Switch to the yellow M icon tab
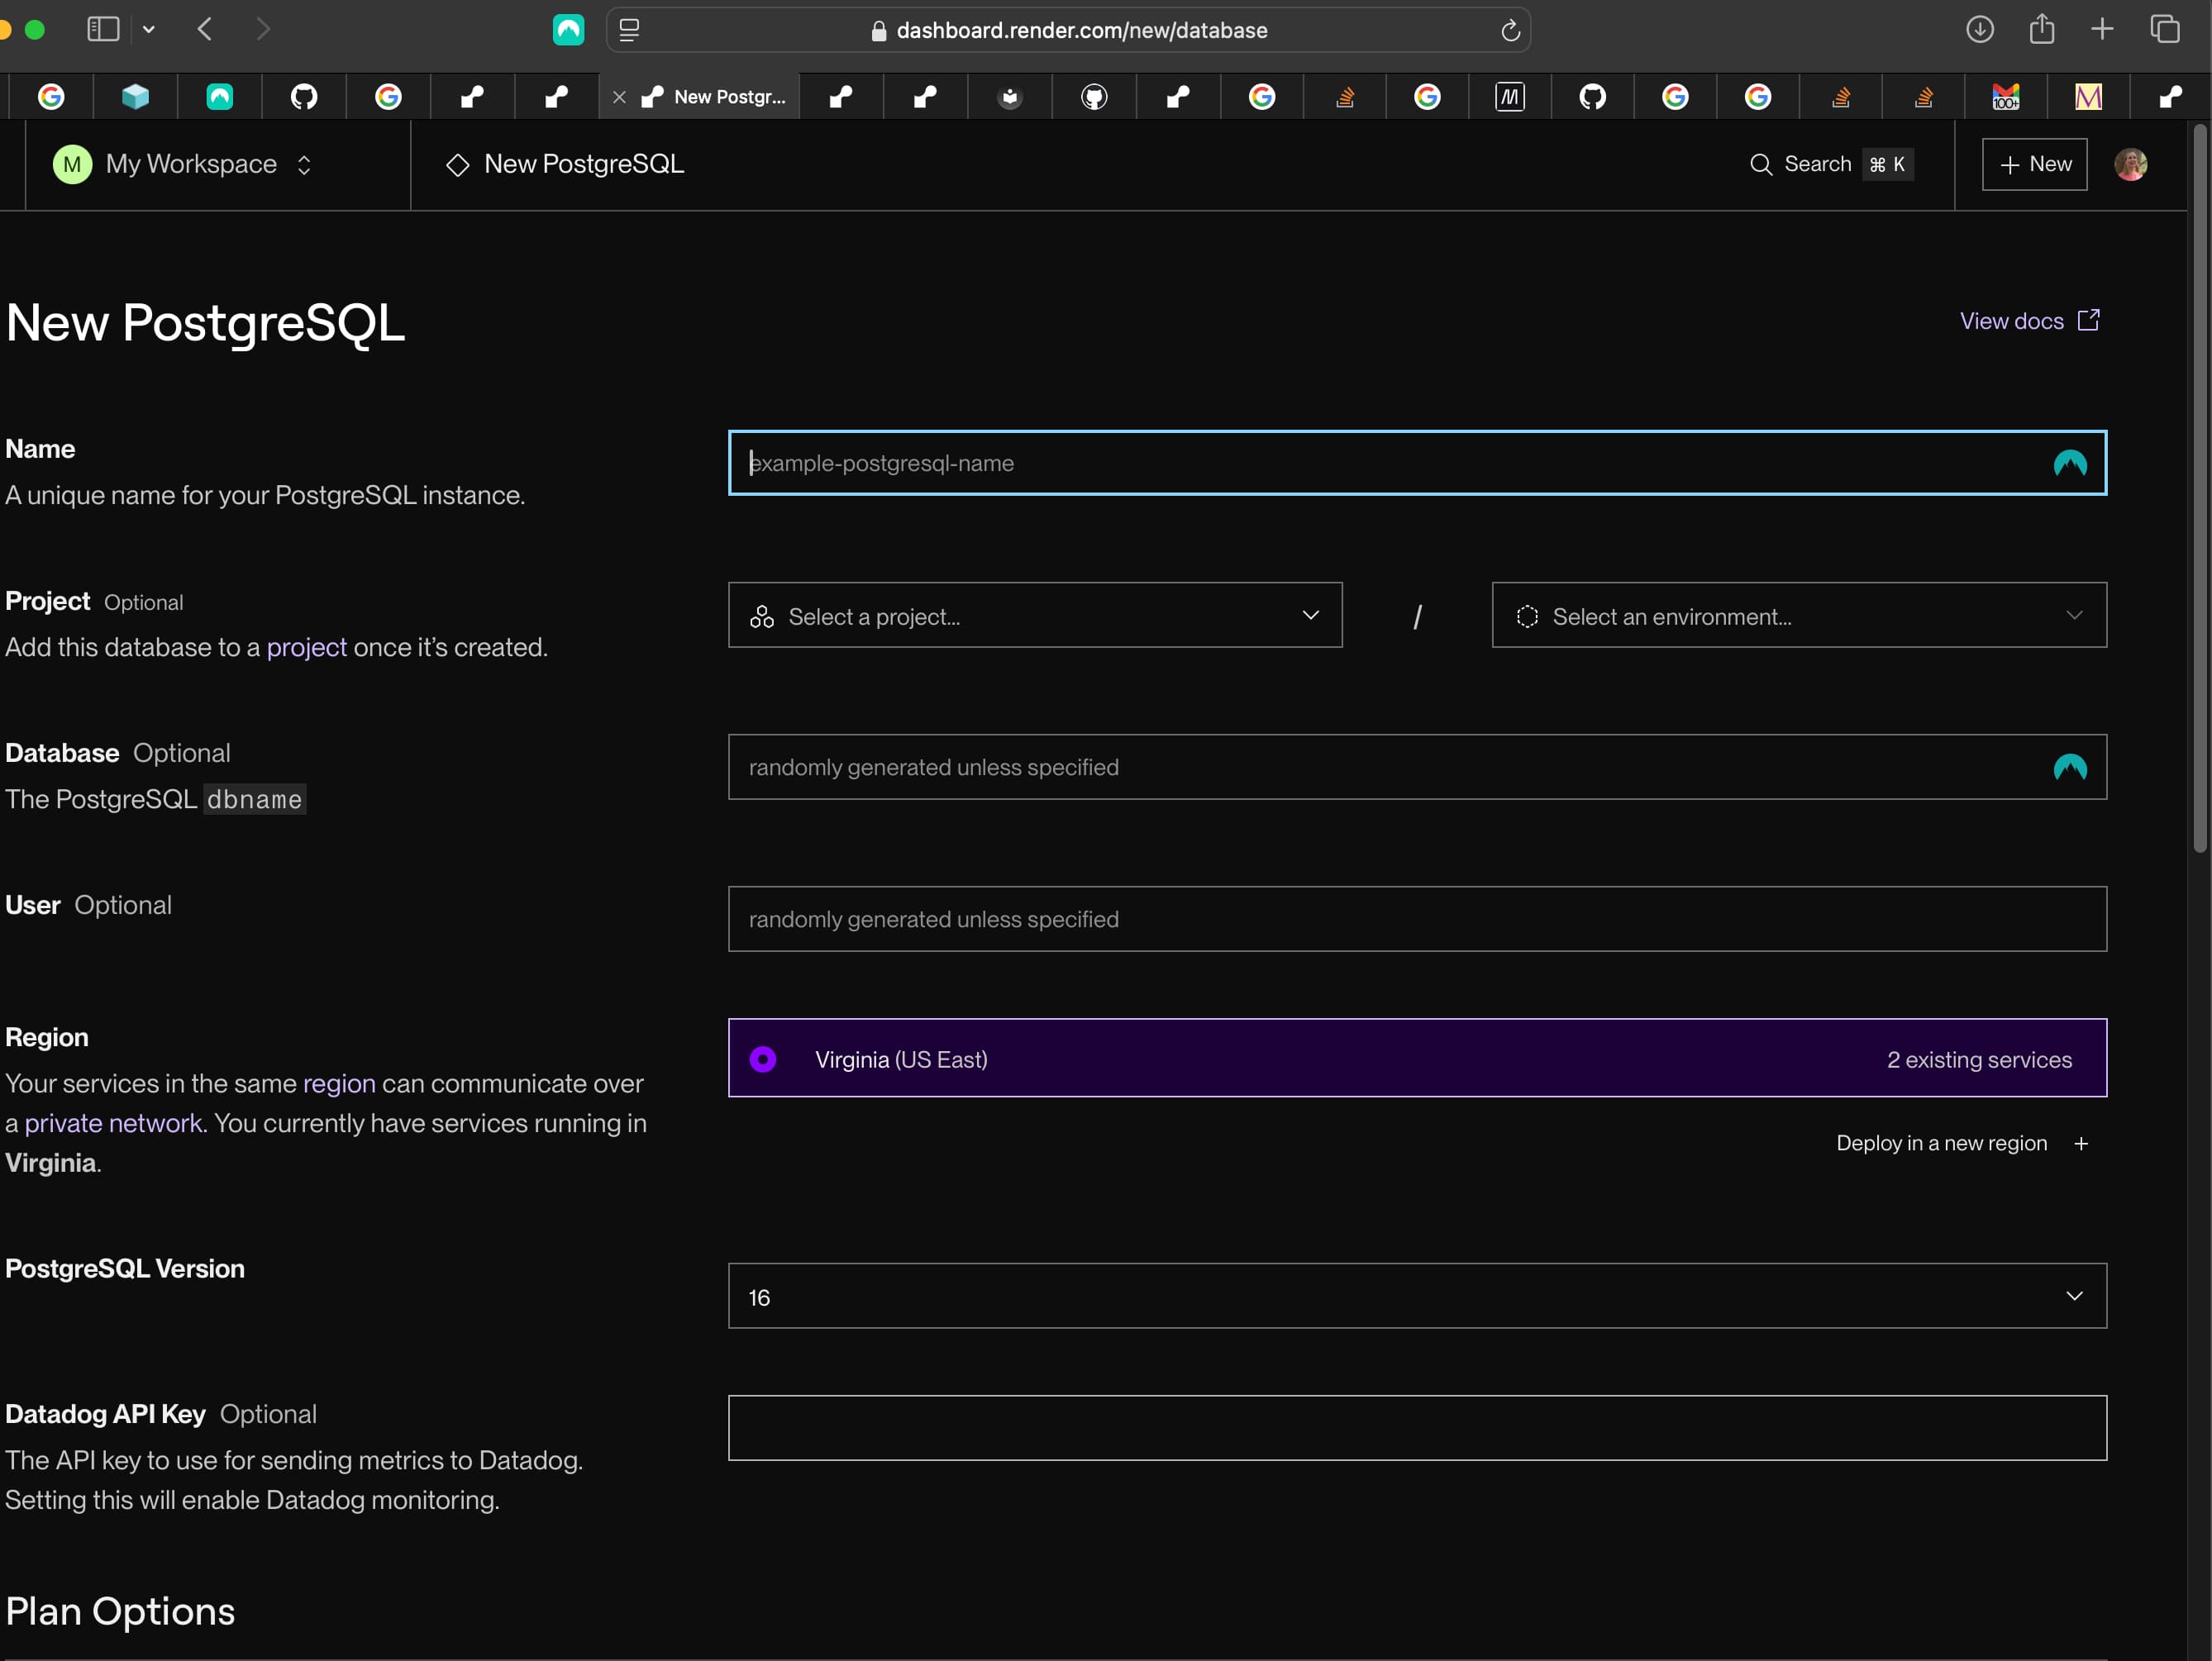Viewport: 2212px width, 1661px height. pyautogui.click(x=2088, y=97)
